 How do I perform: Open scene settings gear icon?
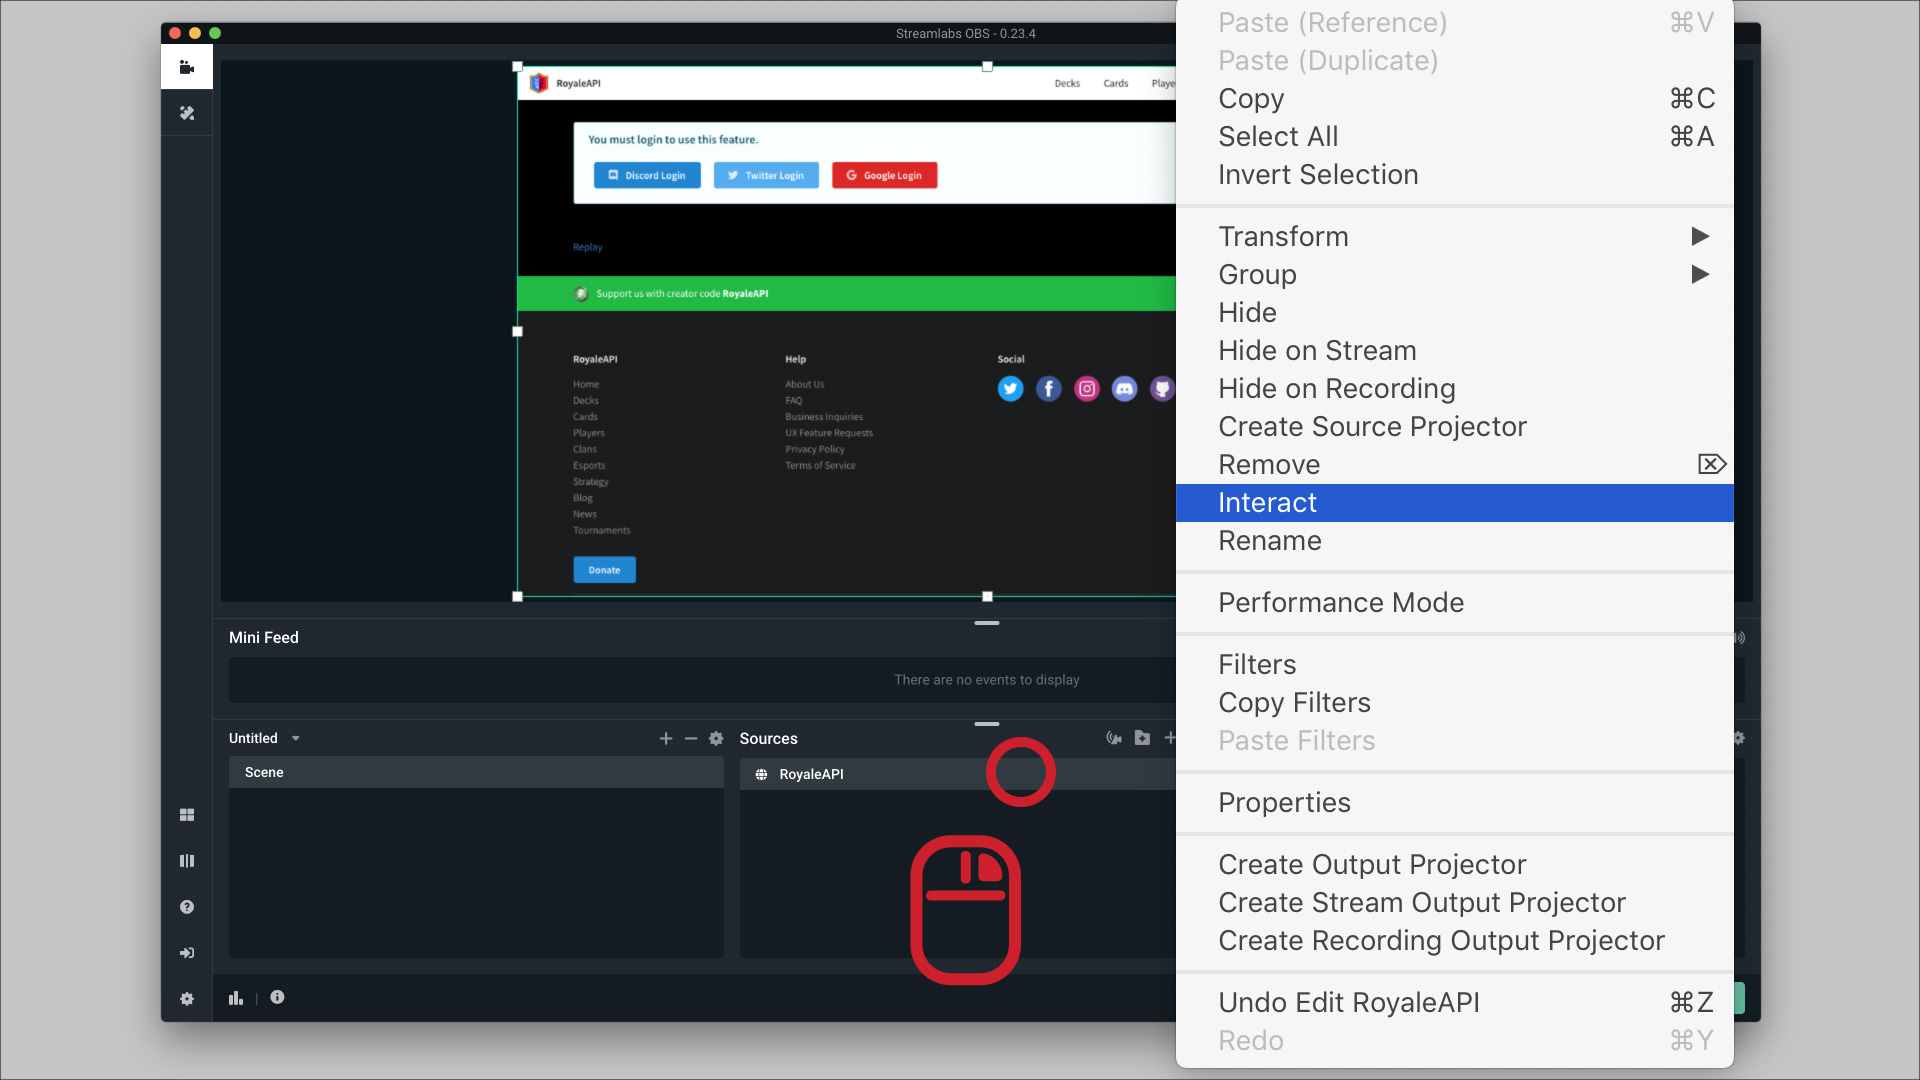716,738
